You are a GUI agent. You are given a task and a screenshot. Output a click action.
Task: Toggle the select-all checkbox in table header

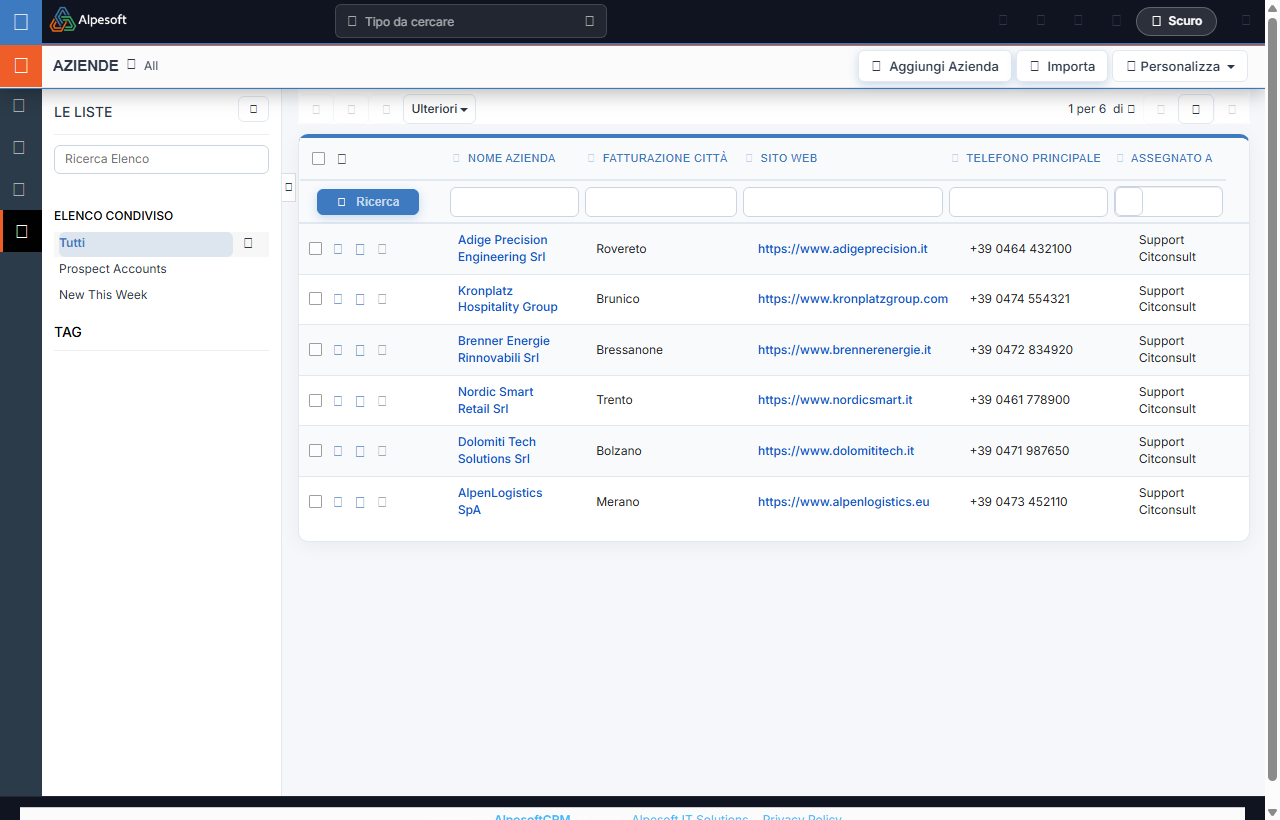coord(318,158)
